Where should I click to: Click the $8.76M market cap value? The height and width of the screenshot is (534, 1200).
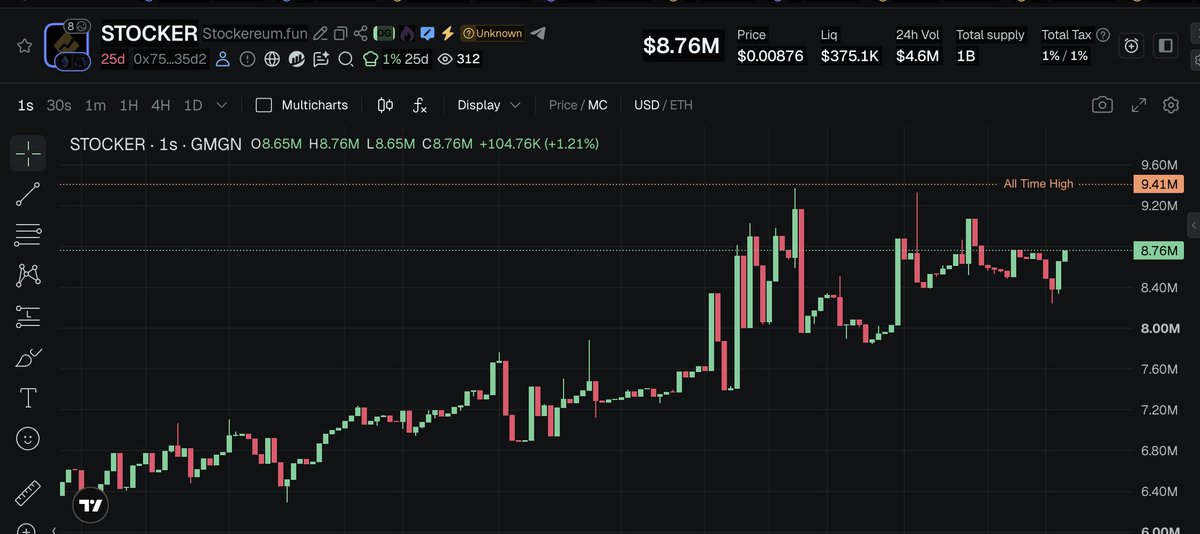click(681, 46)
